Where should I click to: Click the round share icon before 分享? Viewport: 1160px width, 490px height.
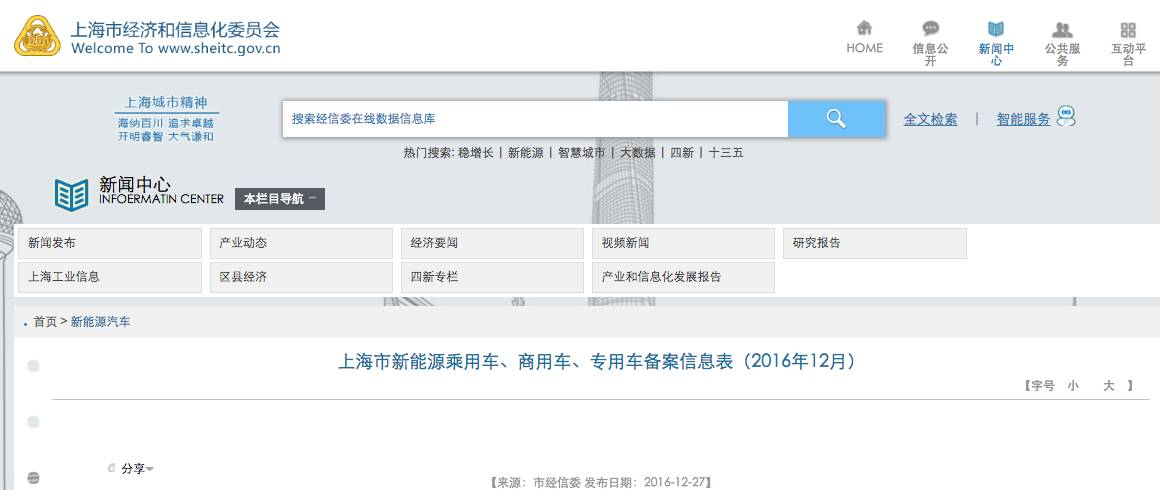pos(112,468)
